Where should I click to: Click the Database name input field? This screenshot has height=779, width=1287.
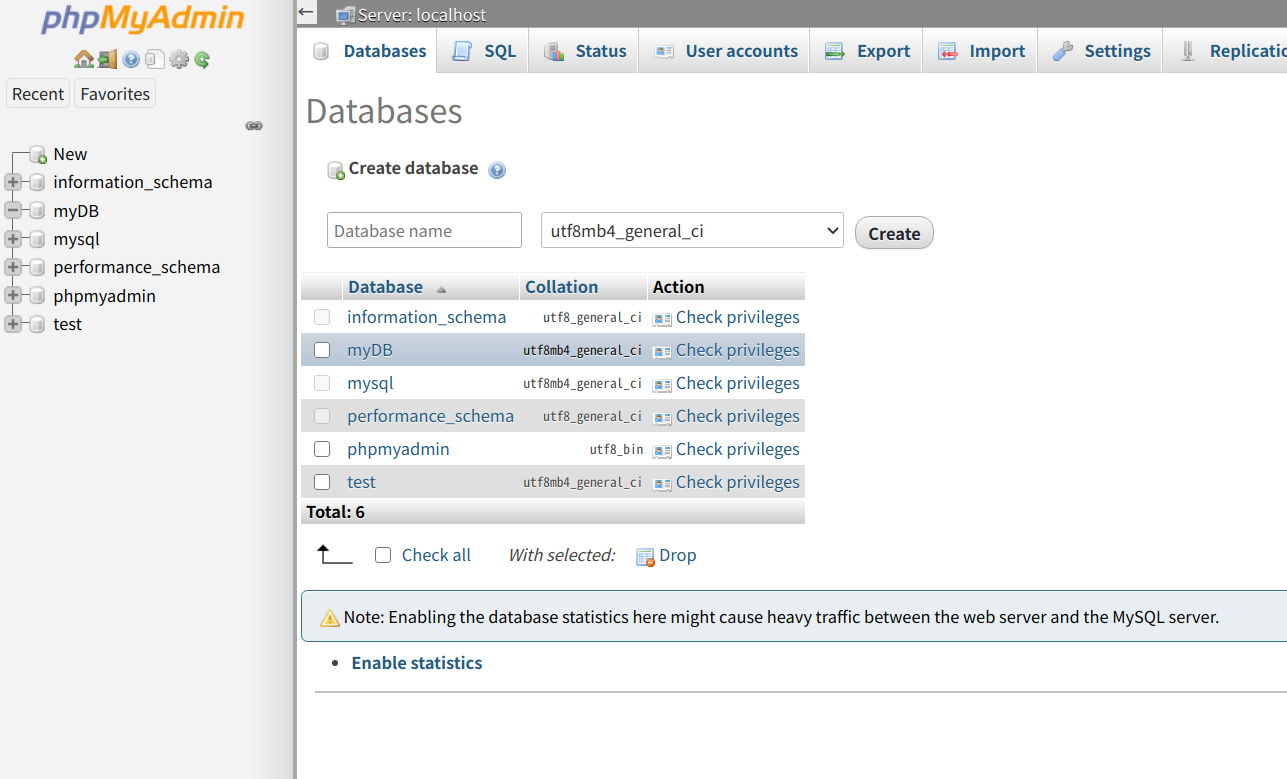424,230
